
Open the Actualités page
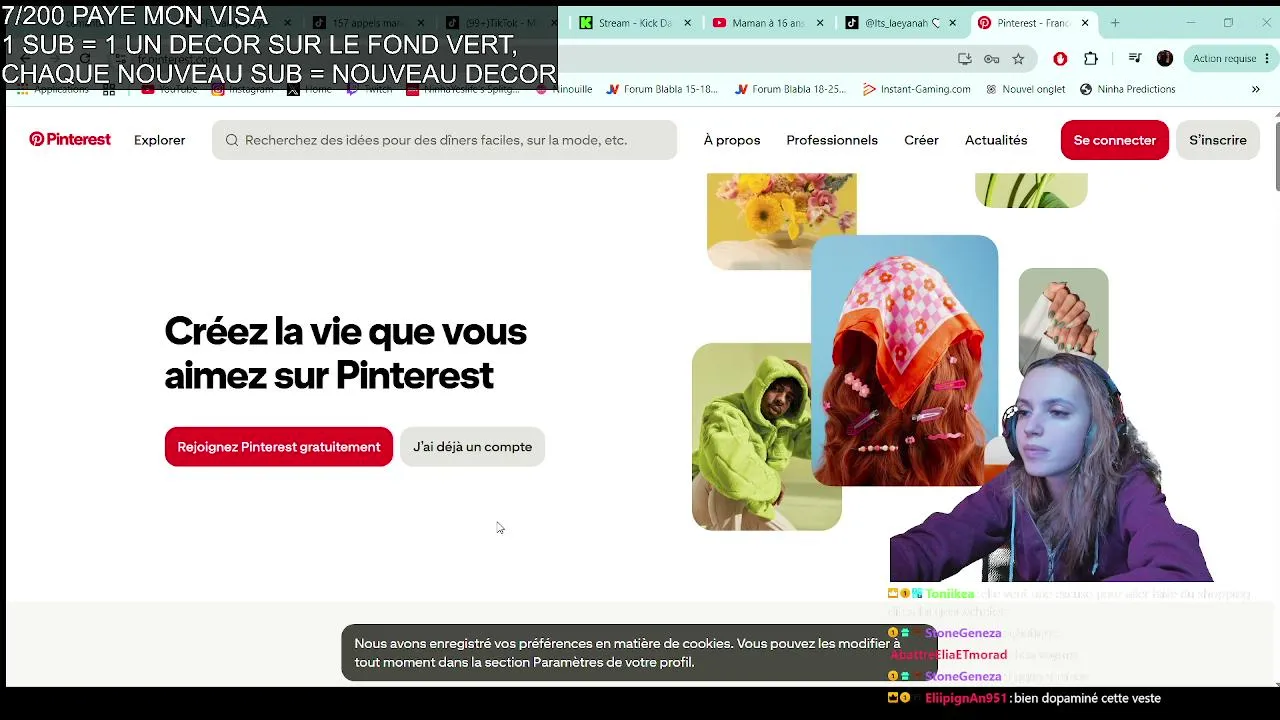(x=996, y=140)
